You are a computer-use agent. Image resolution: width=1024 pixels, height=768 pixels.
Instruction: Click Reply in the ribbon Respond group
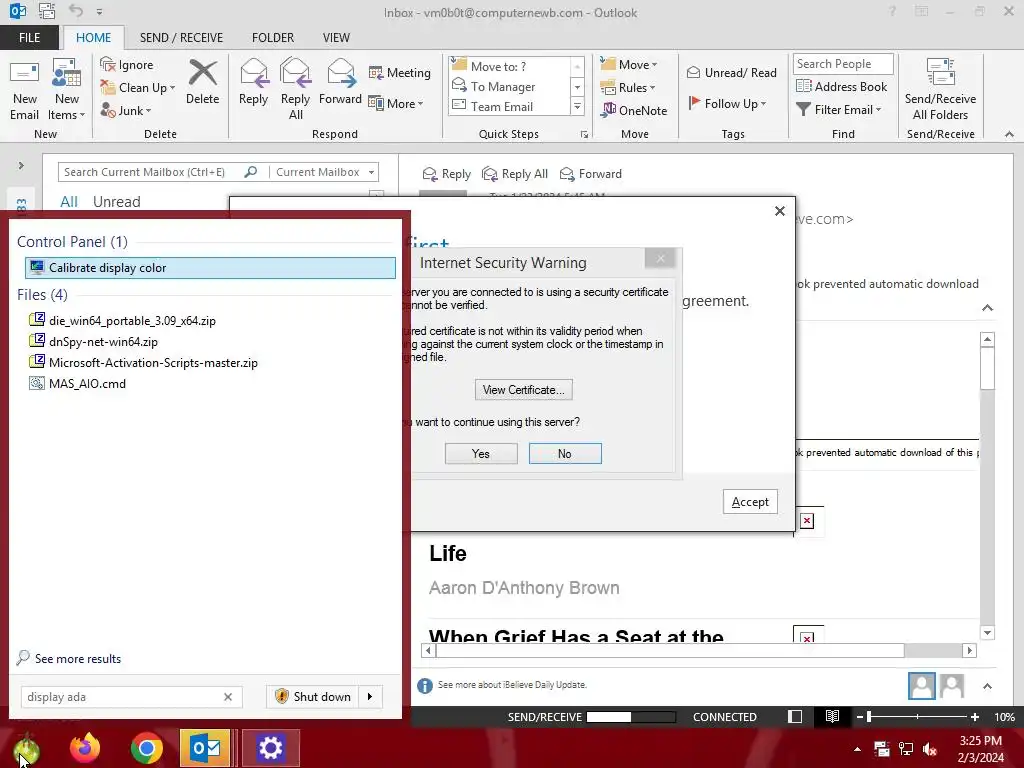[253, 82]
